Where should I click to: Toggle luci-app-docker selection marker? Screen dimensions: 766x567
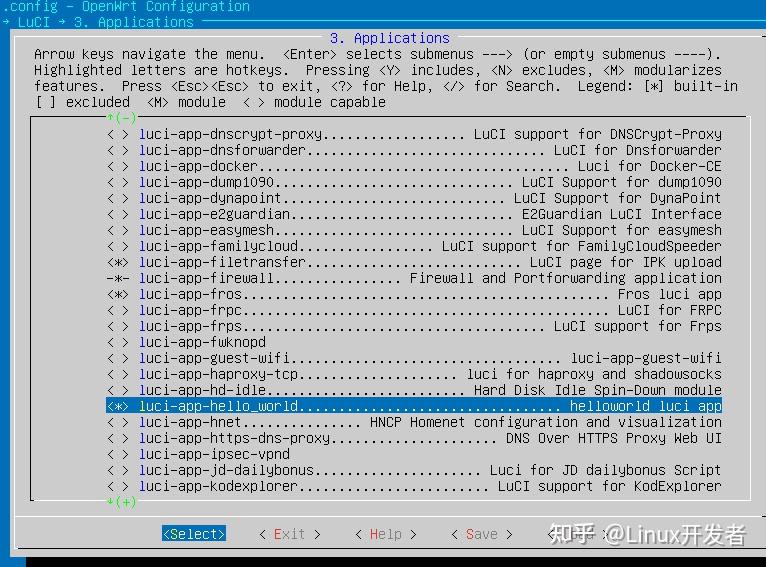118,167
